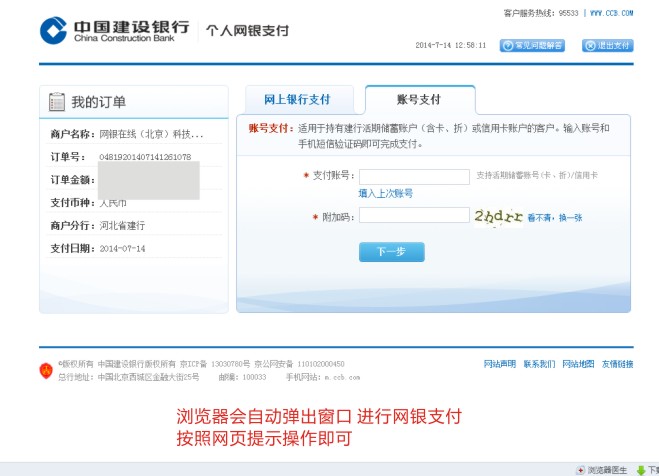Click the police shield badge icon in footer
This screenshot has height=476, width=659.
pyautogui.click(x=45, y=370)
